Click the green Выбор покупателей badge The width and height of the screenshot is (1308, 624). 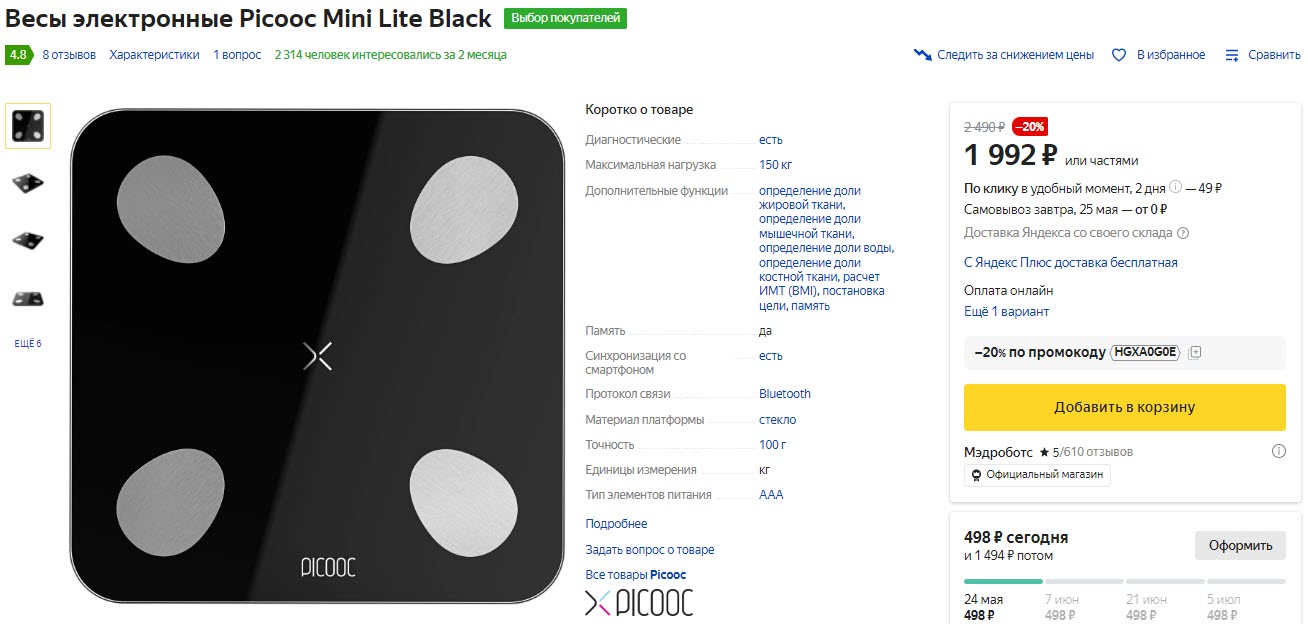566,18
